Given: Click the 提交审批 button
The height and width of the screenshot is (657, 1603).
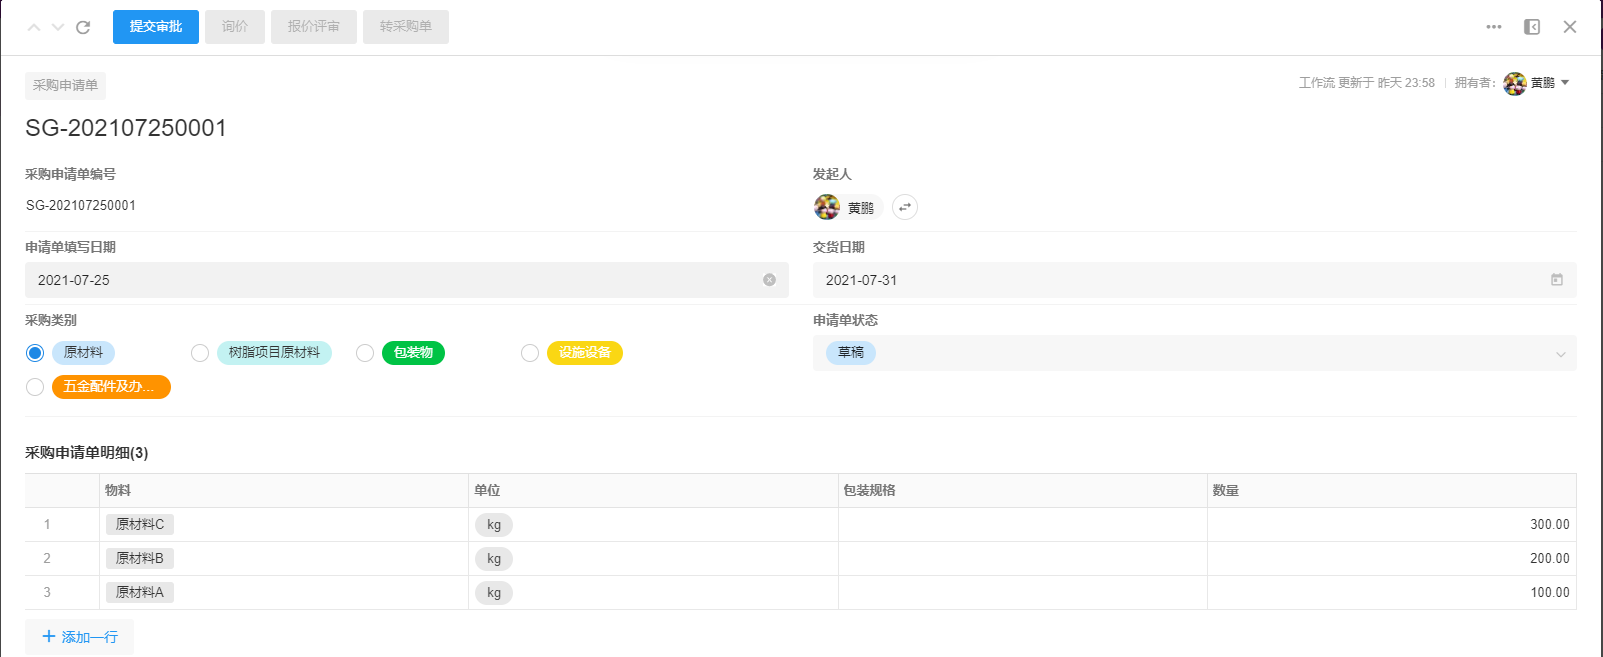Looking at the screenshot, I should point(156,27).
